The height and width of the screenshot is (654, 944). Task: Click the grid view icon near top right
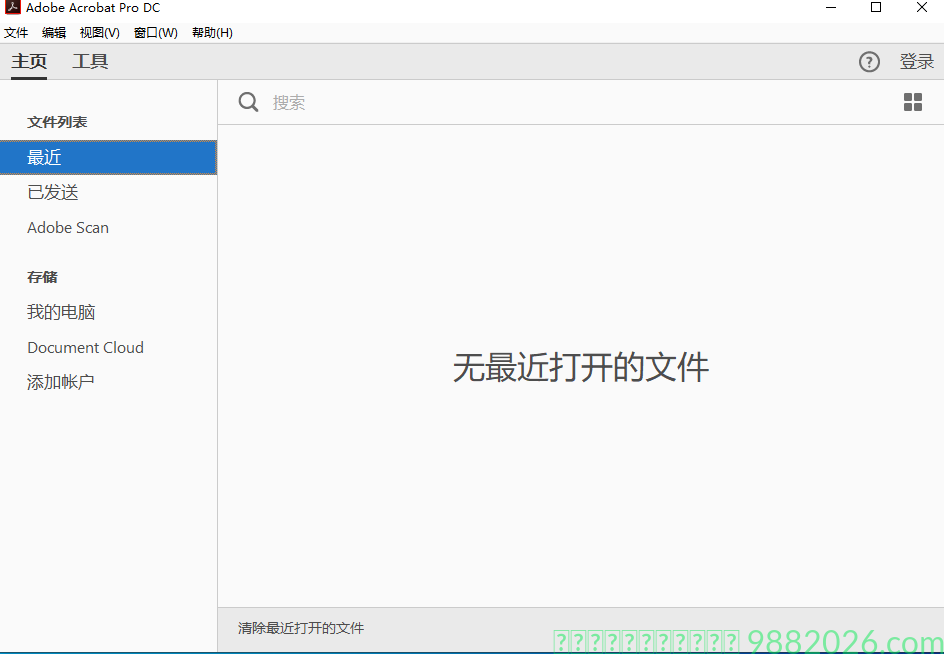click(912, 102)
